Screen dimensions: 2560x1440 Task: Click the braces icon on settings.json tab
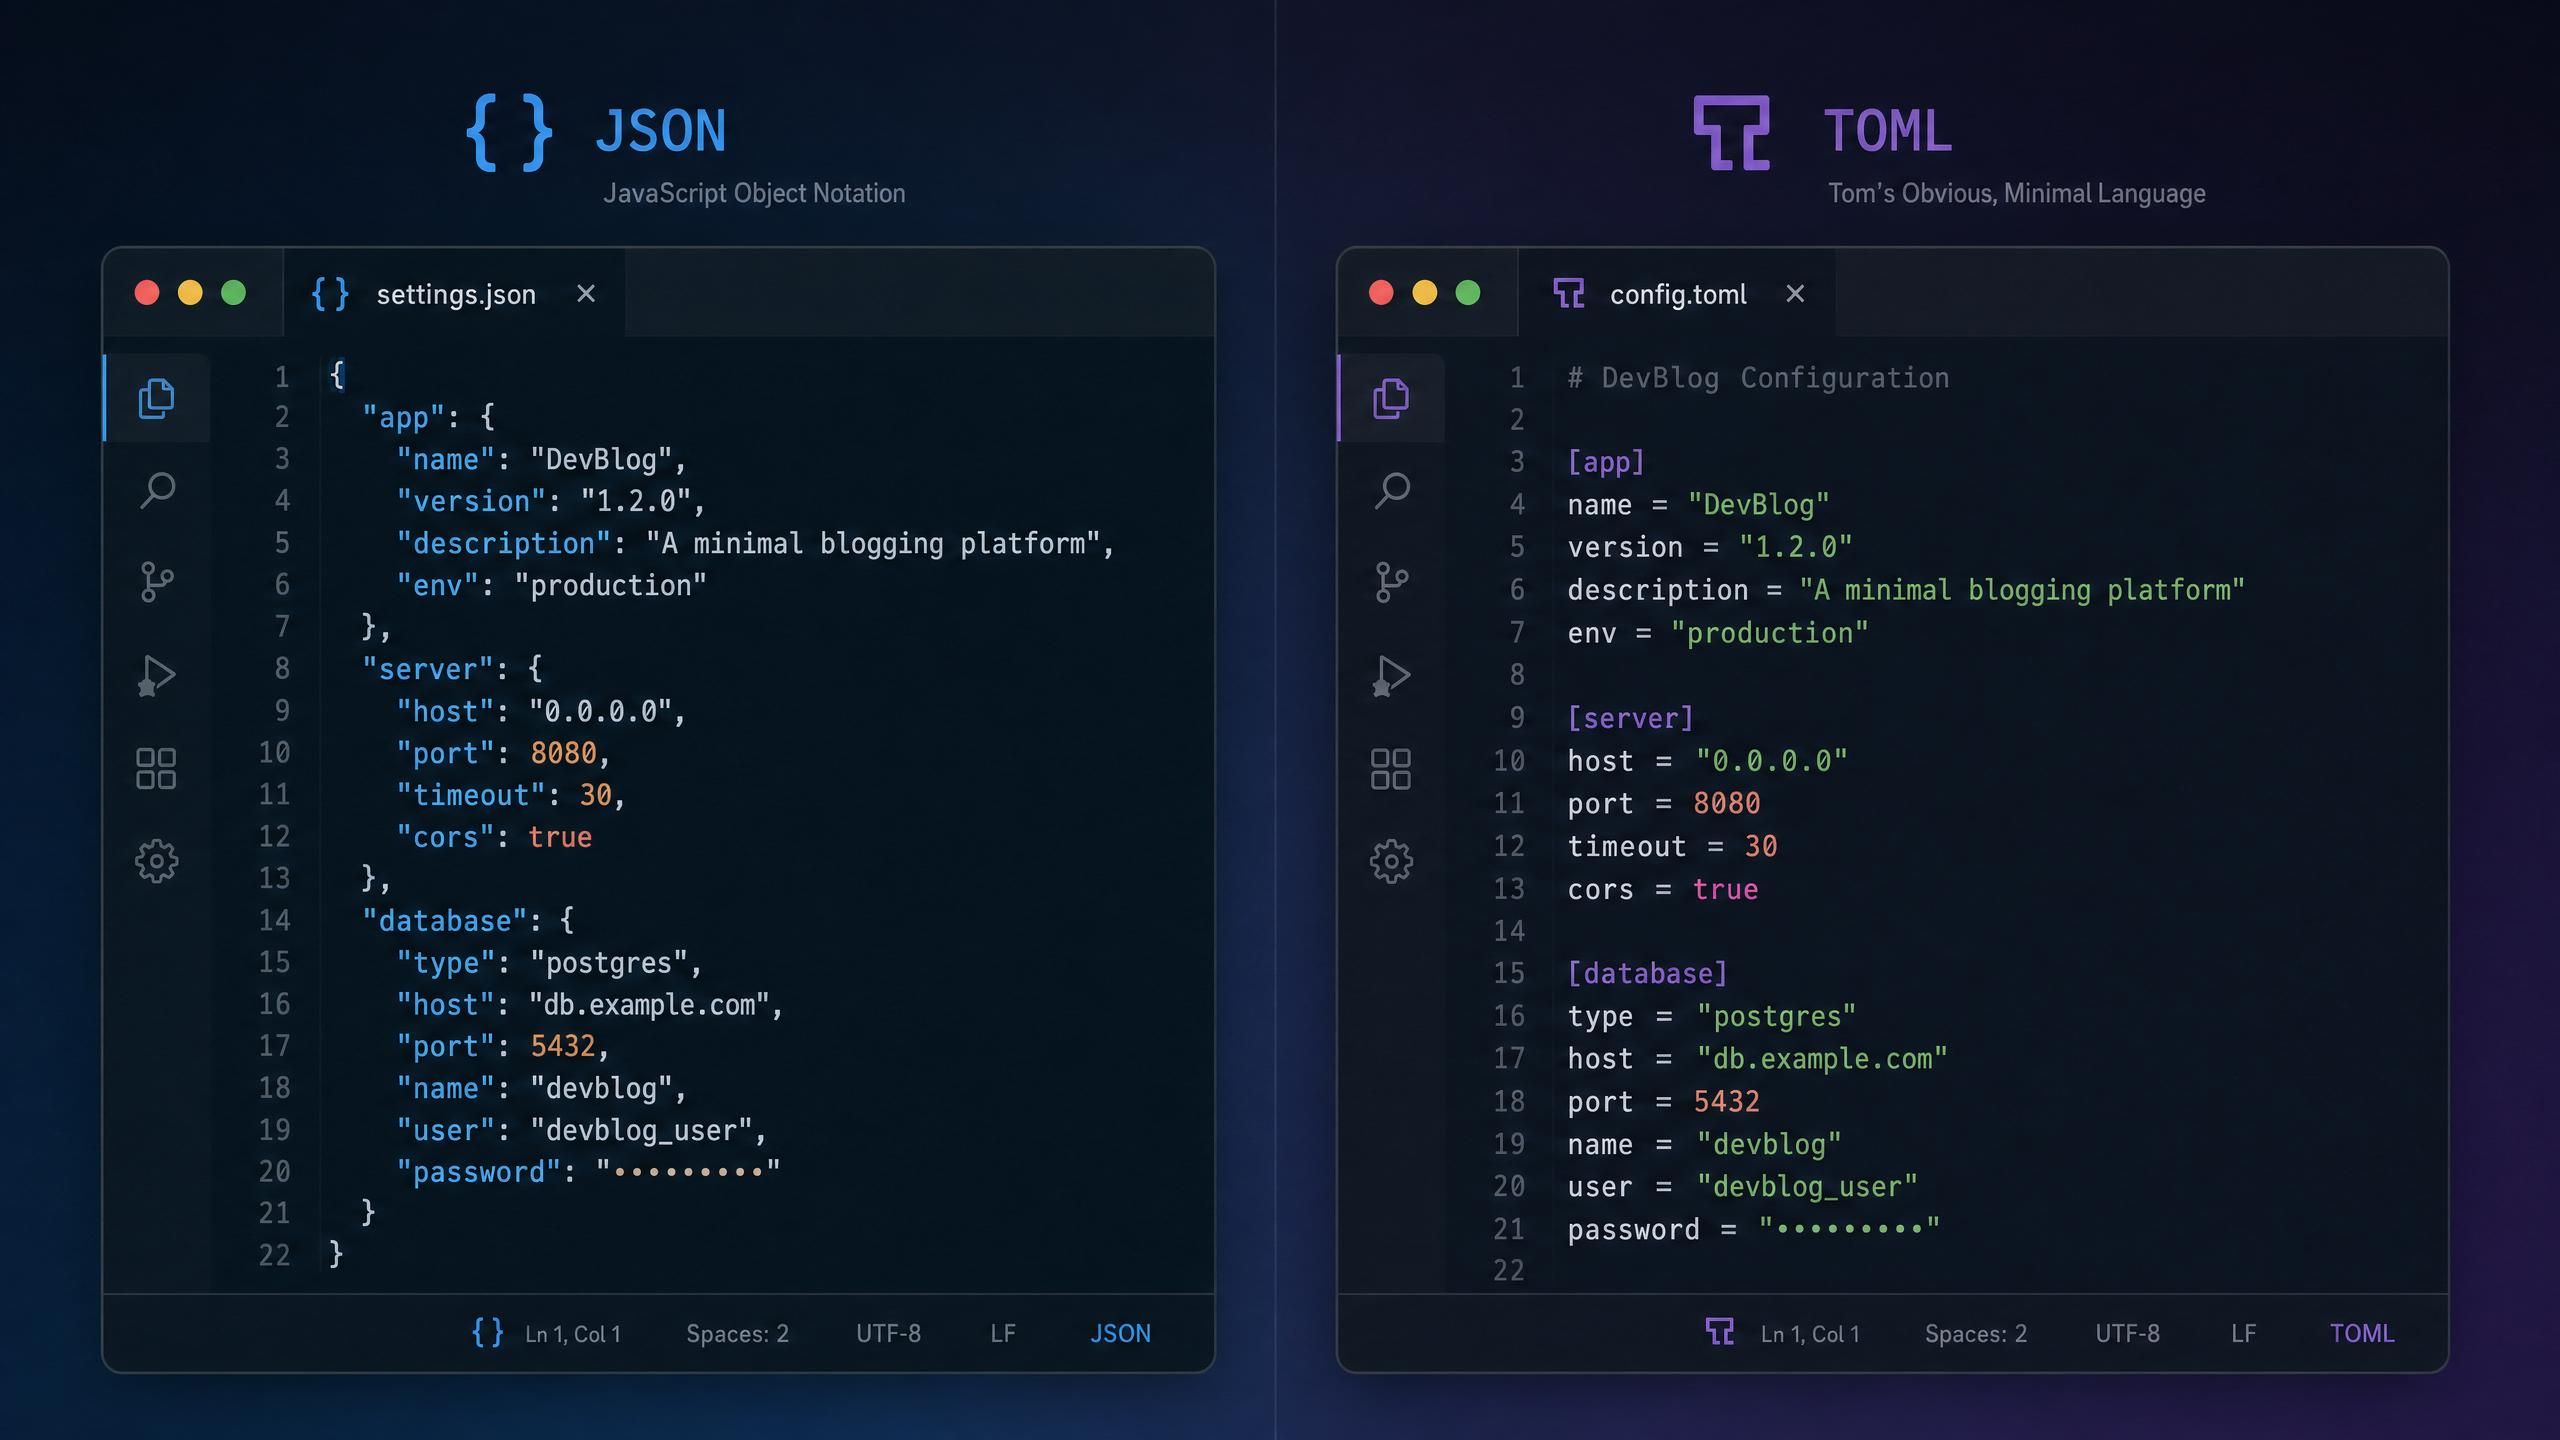pos(330,294)
